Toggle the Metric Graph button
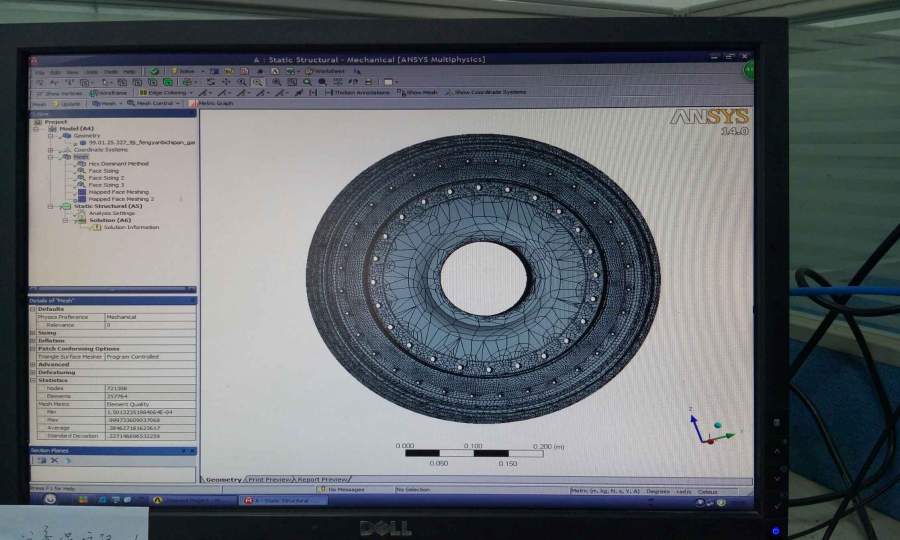This screenshot has height=540, width=900. click(x=211, y=103)
